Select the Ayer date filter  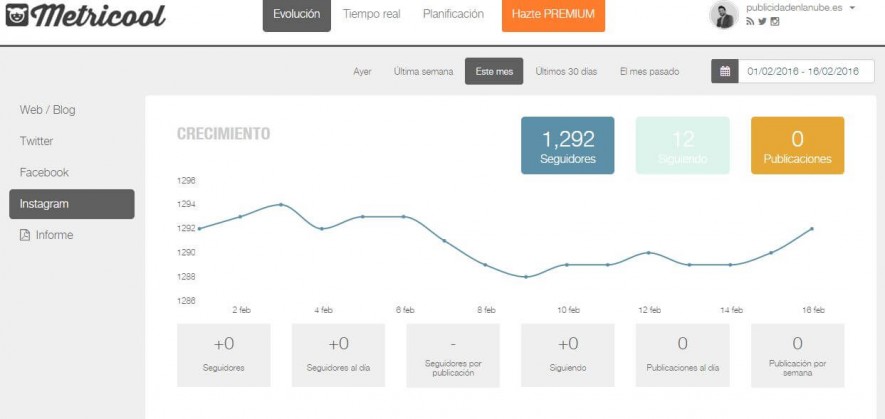362,72
